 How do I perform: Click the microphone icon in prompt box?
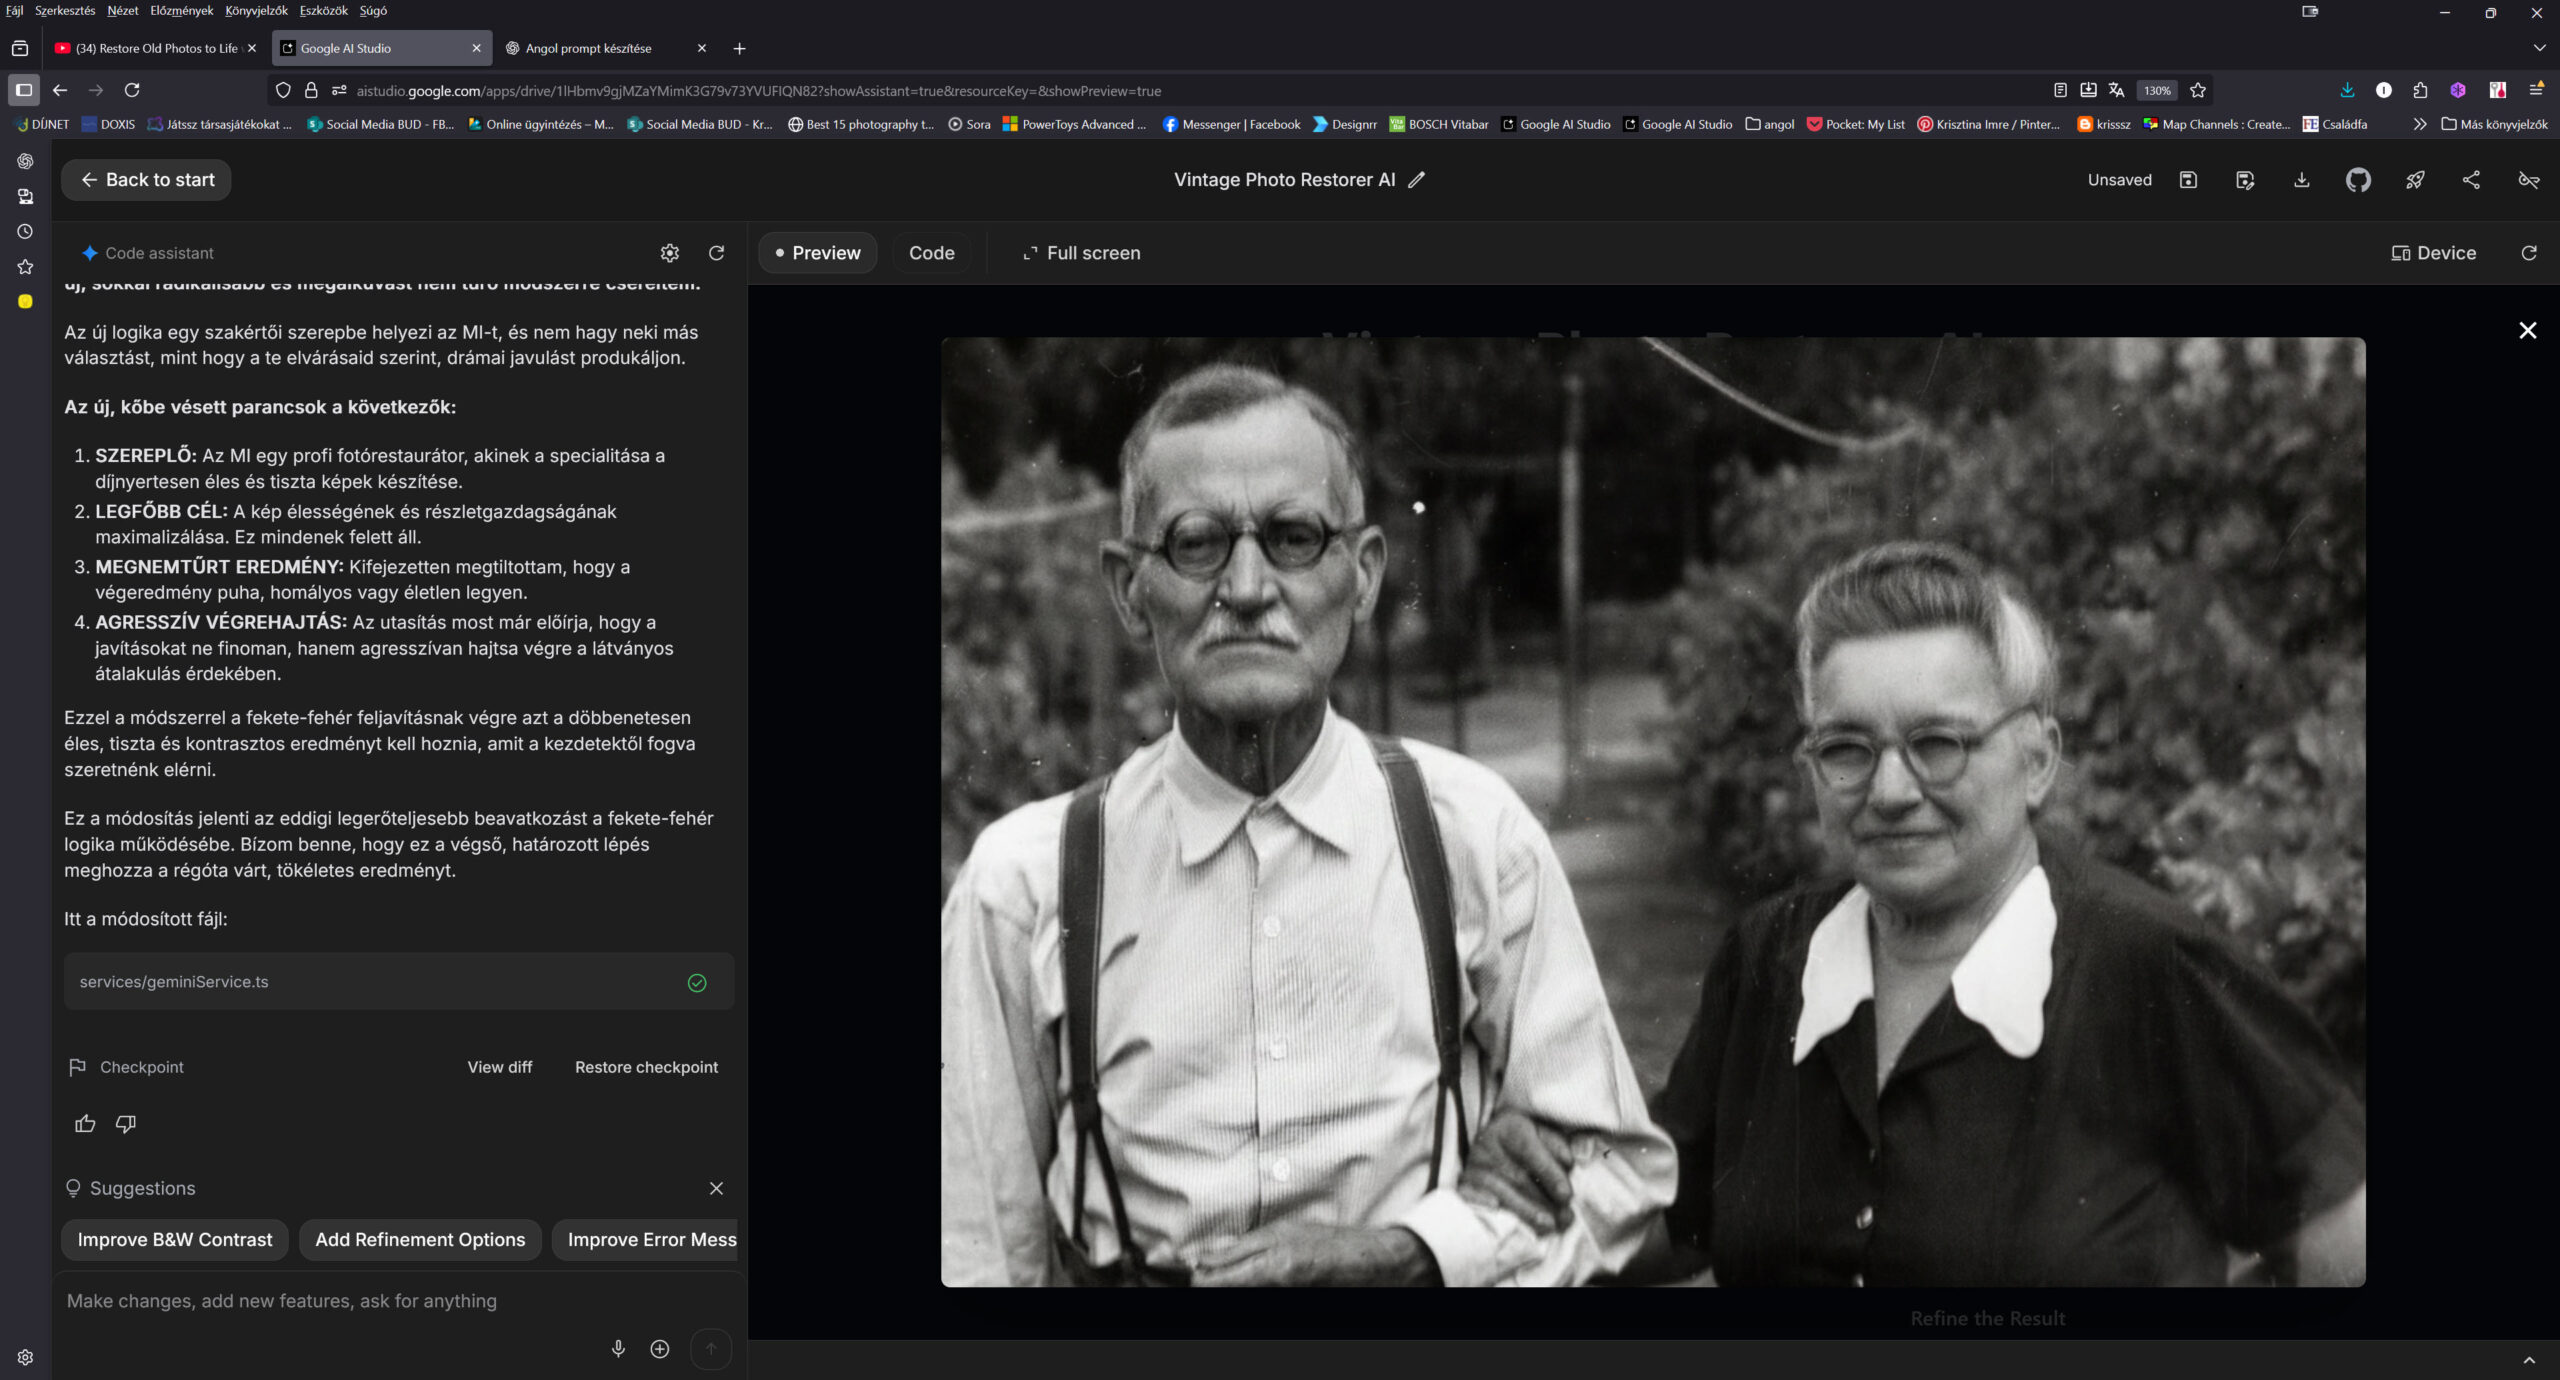[x=618, y=1349]
